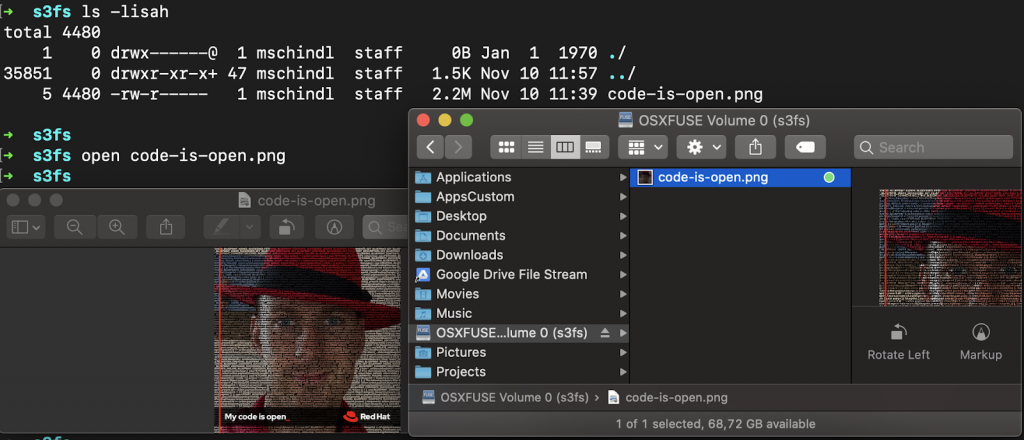Viewport: 1024px width, 440px height.
Task: Show the Preview markup toolbar
Action: 335,227
